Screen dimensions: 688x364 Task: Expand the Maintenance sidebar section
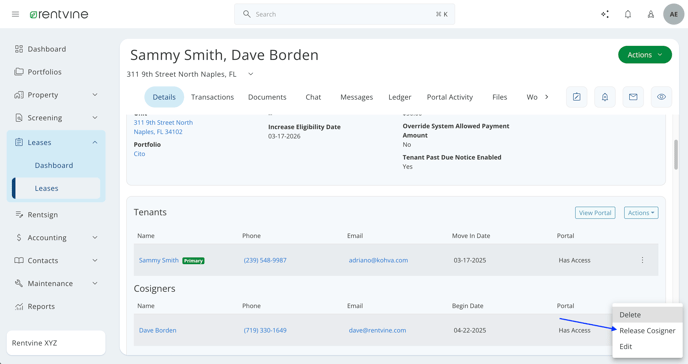(95, 283)
